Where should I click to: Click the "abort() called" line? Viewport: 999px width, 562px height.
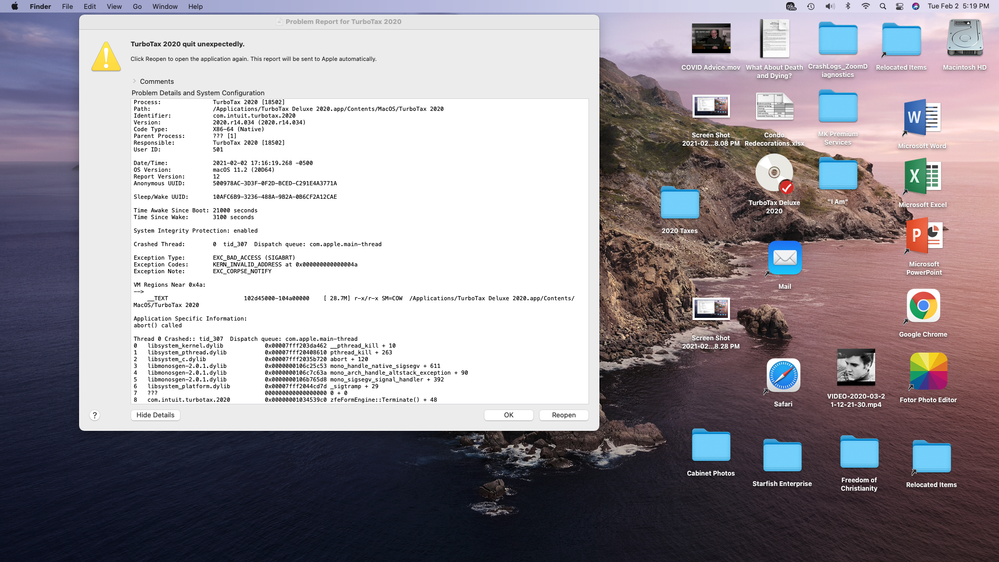pos(157,325)
